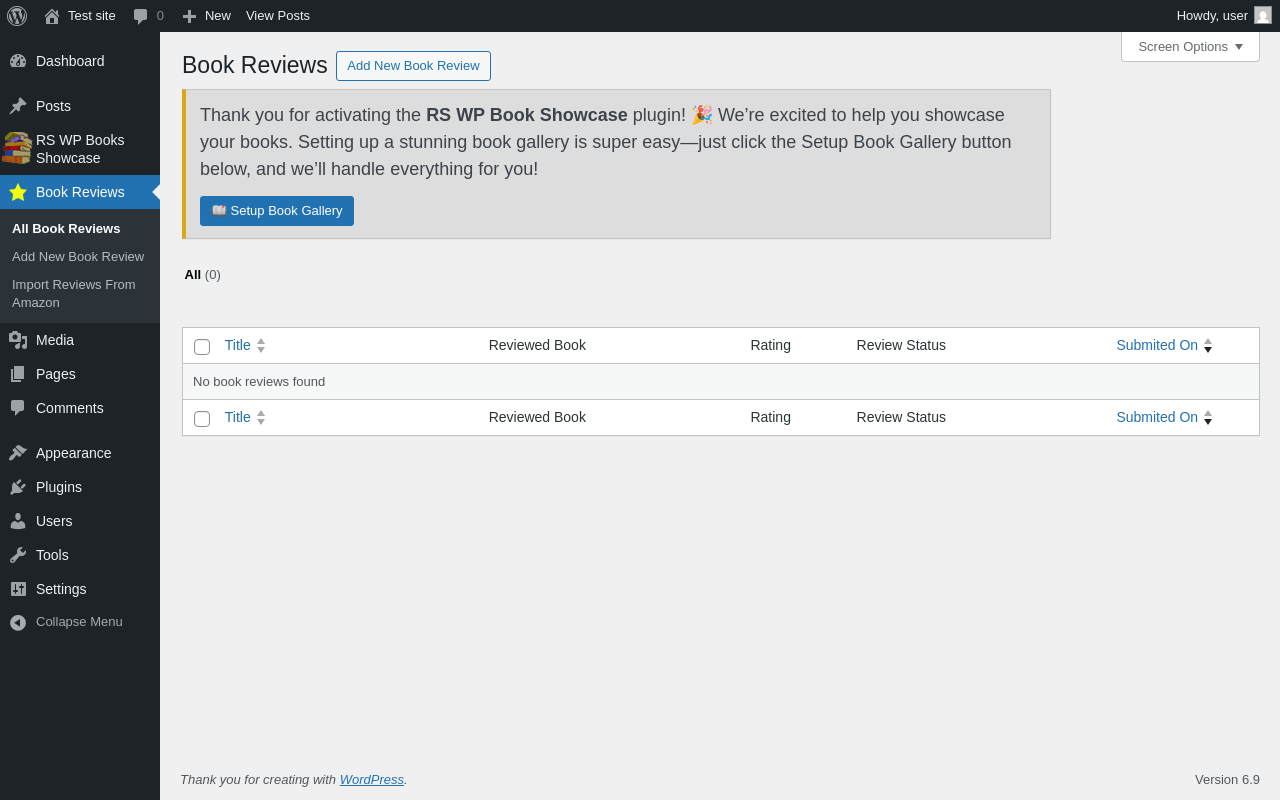Click the Setup Book Gallery button
Image resolution: width=1280 pixels, height=800 pixels.
(x=277, y=211)
